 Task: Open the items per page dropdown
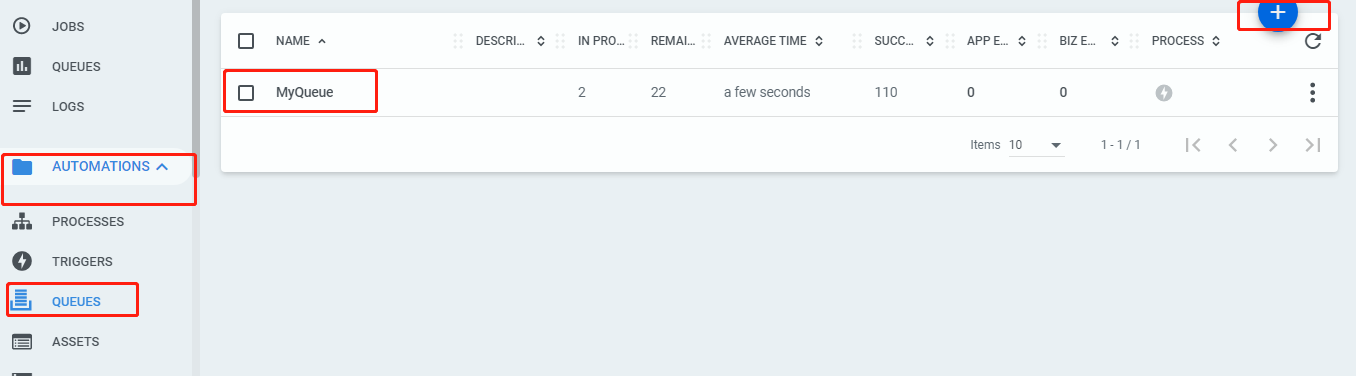coord(1036,145)
